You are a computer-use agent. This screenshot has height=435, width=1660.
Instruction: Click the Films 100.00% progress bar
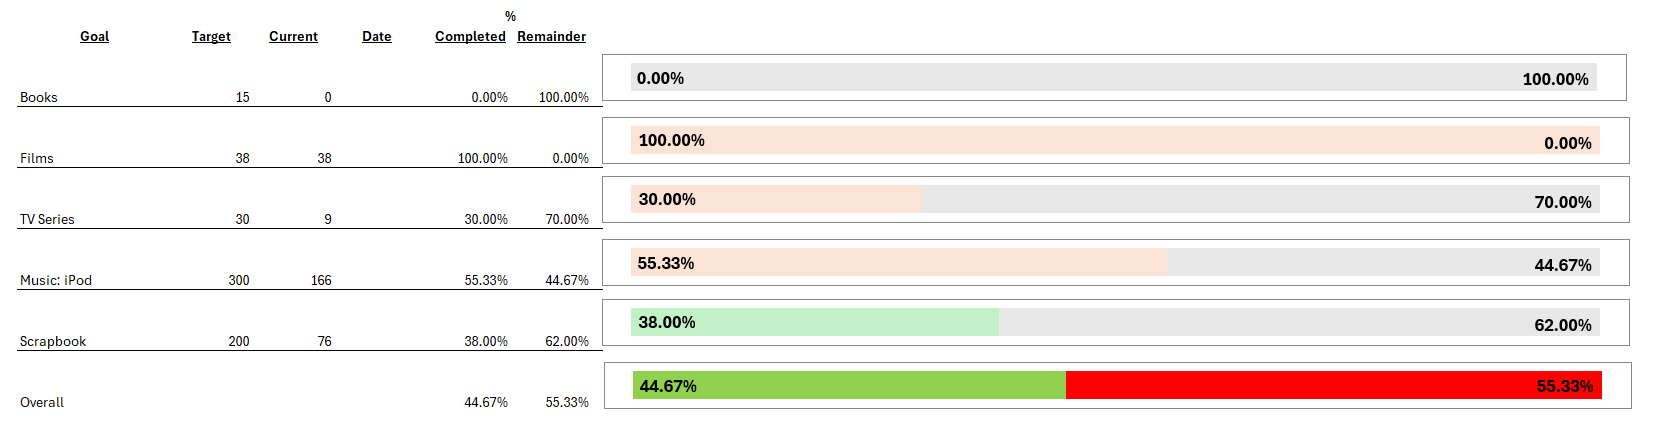click(x=1115, y=140)
